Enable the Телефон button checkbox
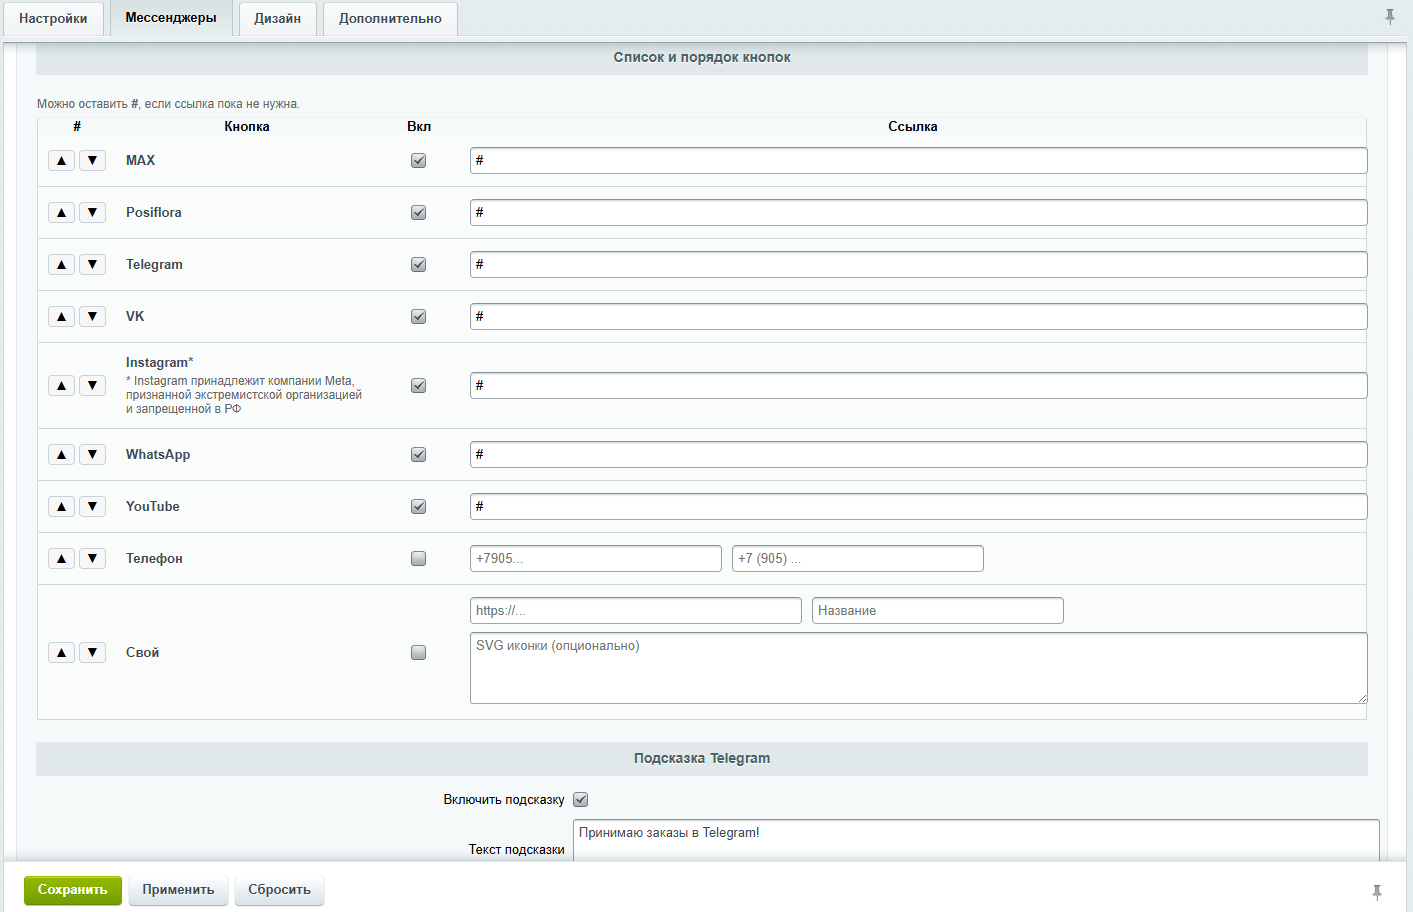The image size is (1413, 912). click(x=419, y=558)
